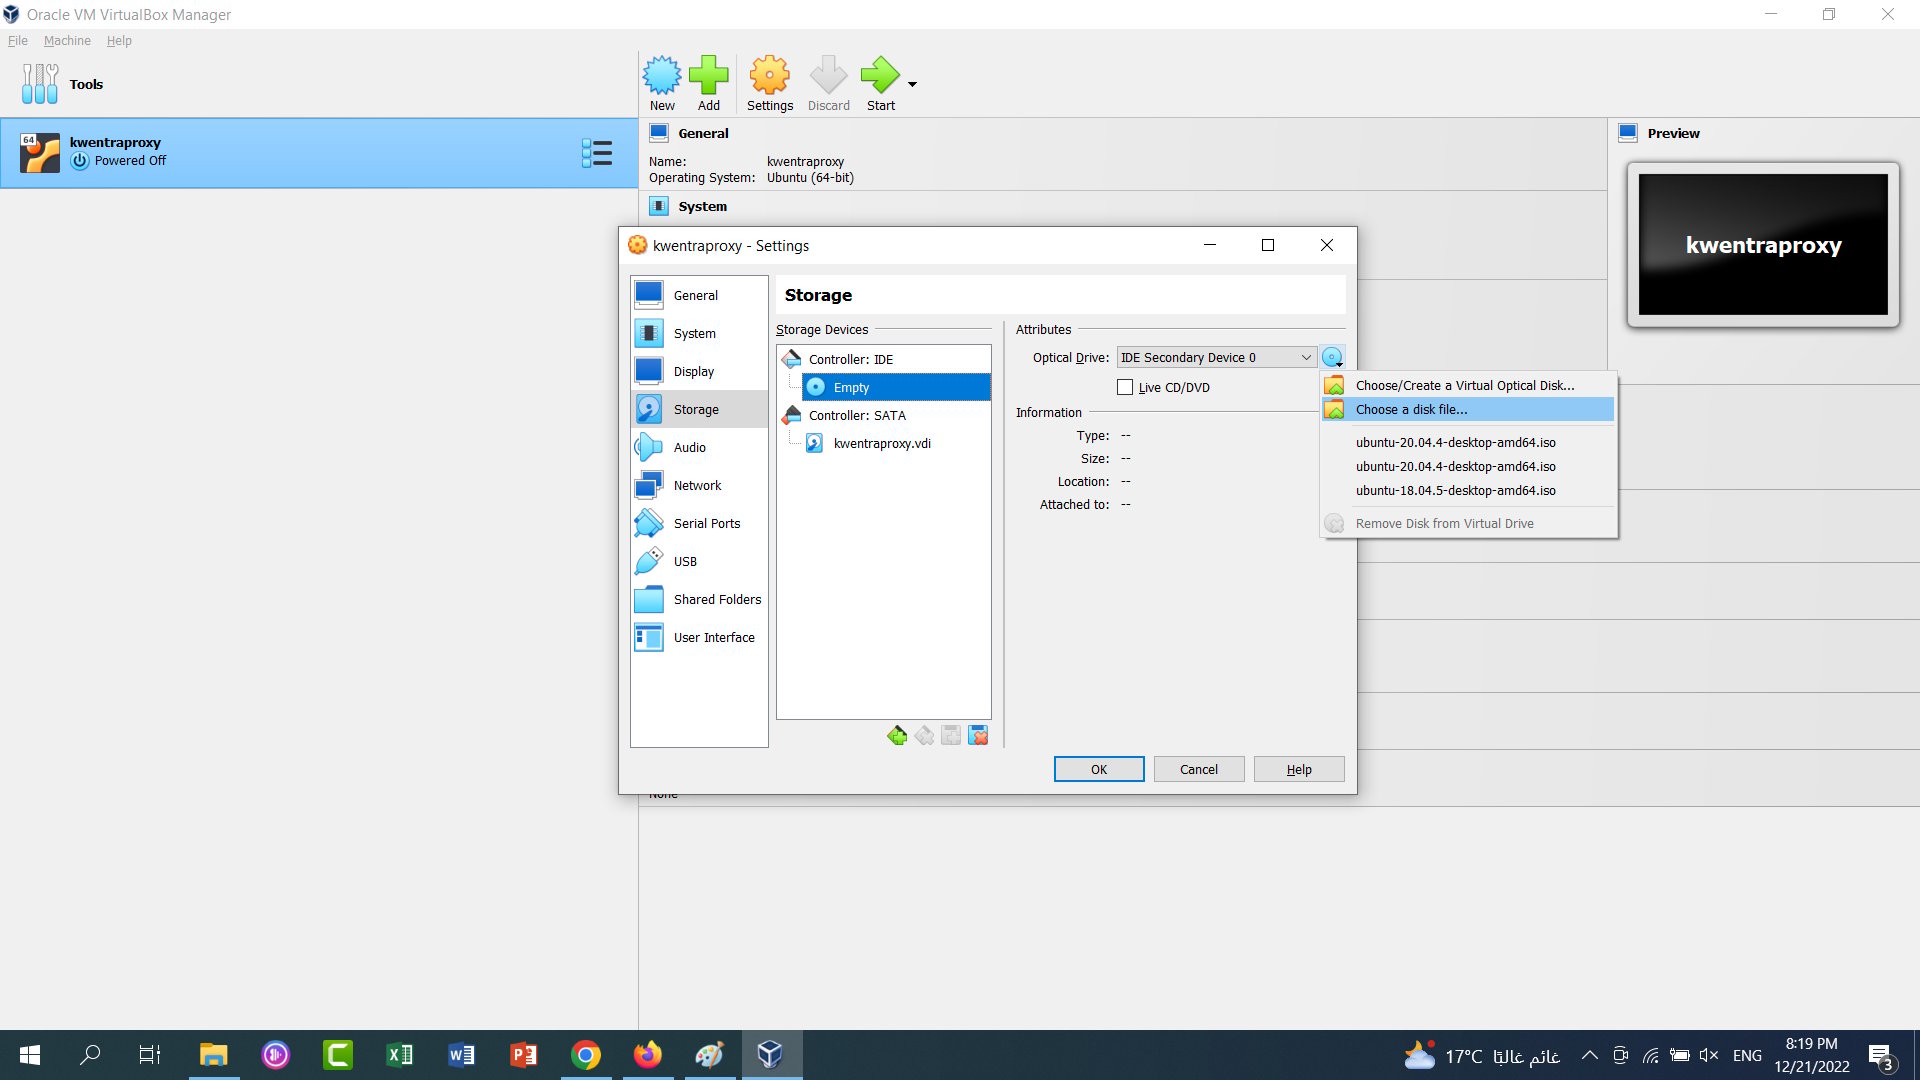This screenshot has width=1920, height=1080.
Task: Open taskbar search
Action: [x=90, y=1055]
